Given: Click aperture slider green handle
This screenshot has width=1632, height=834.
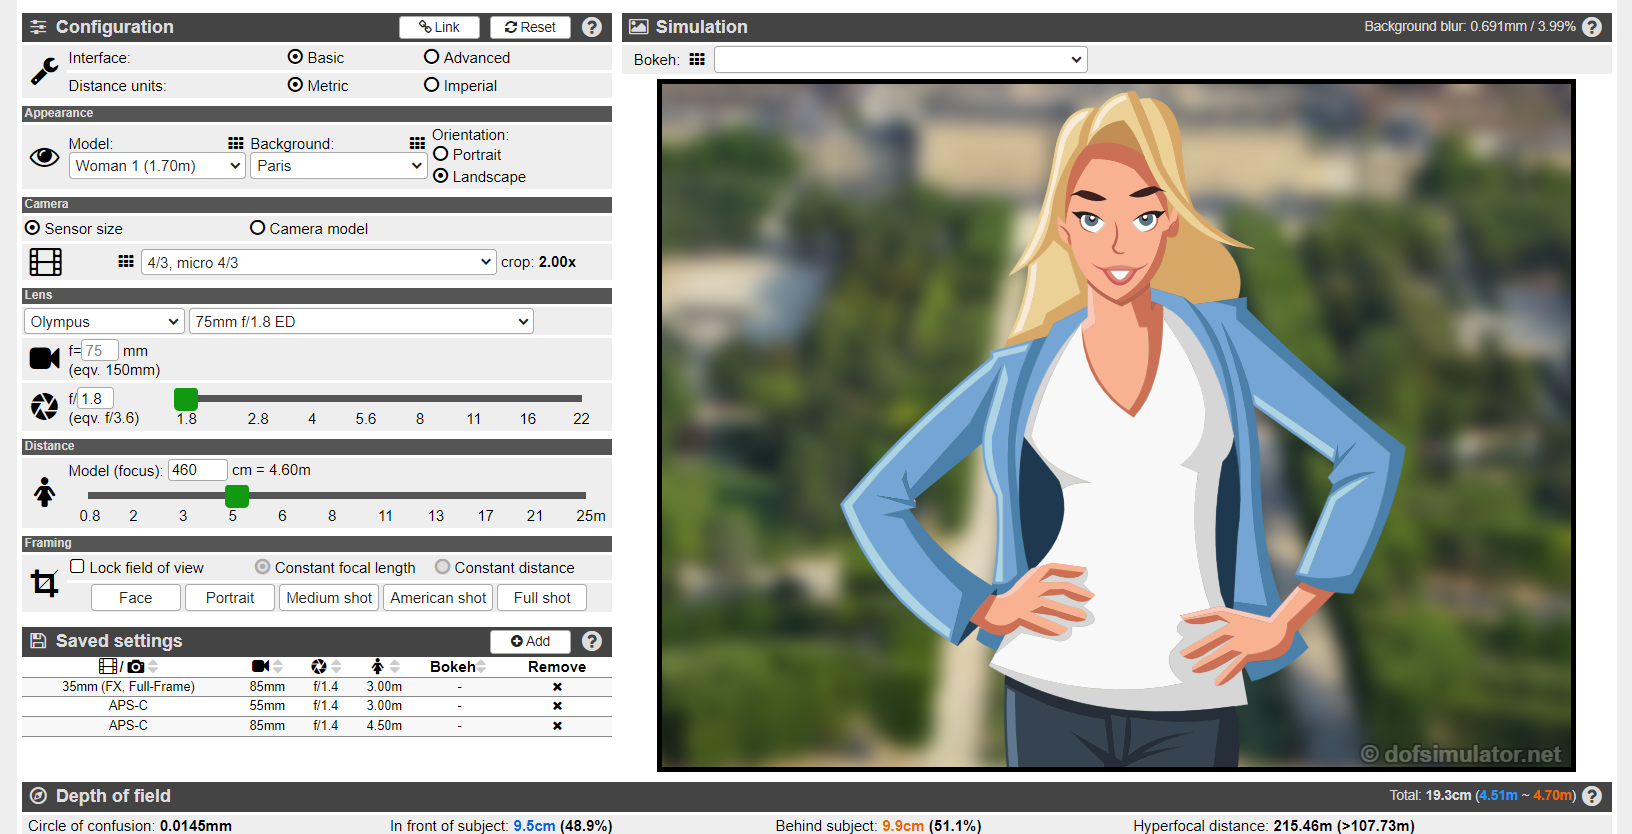Looking at the screenshot, I should (186, 399).
